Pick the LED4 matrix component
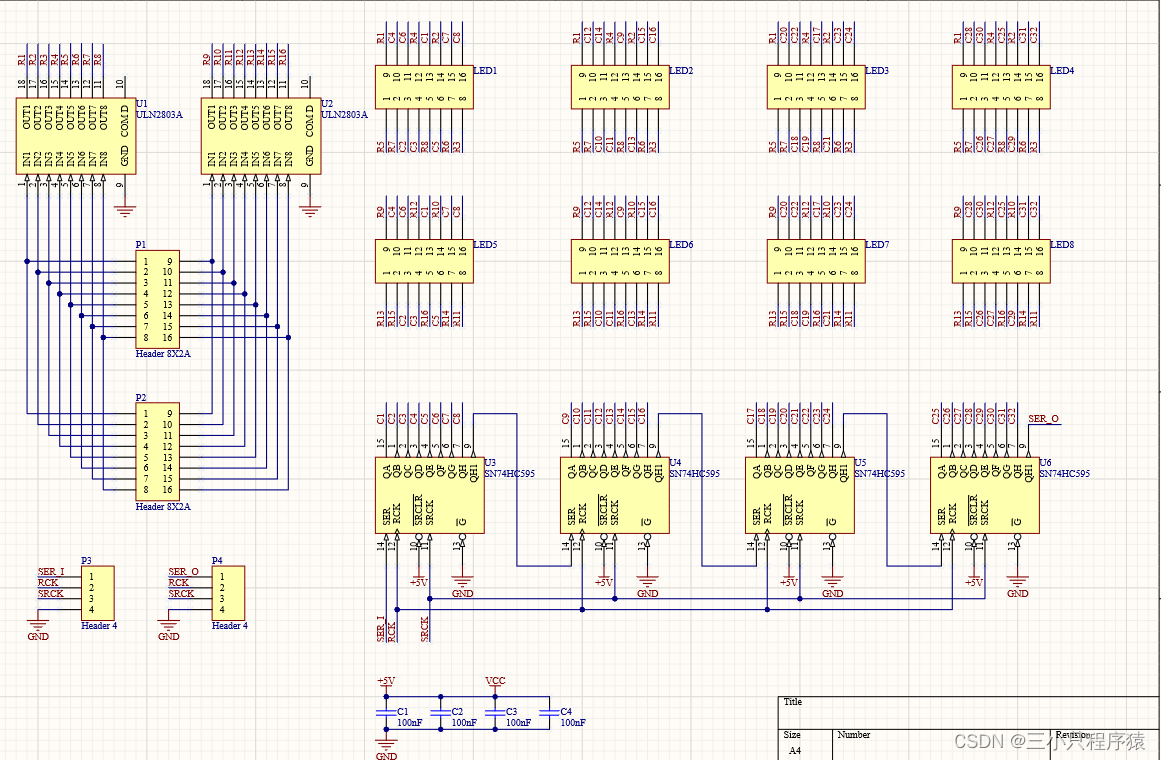The image size is (1161, 760). 1001,87
